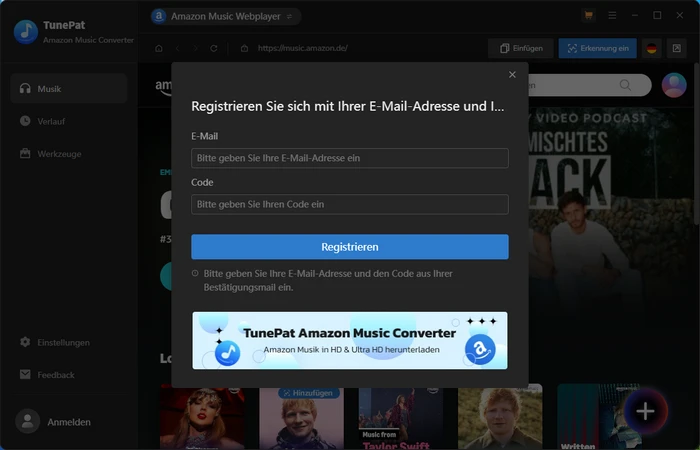
Task: Change region via German flag icon
Action: pos(651,48)
